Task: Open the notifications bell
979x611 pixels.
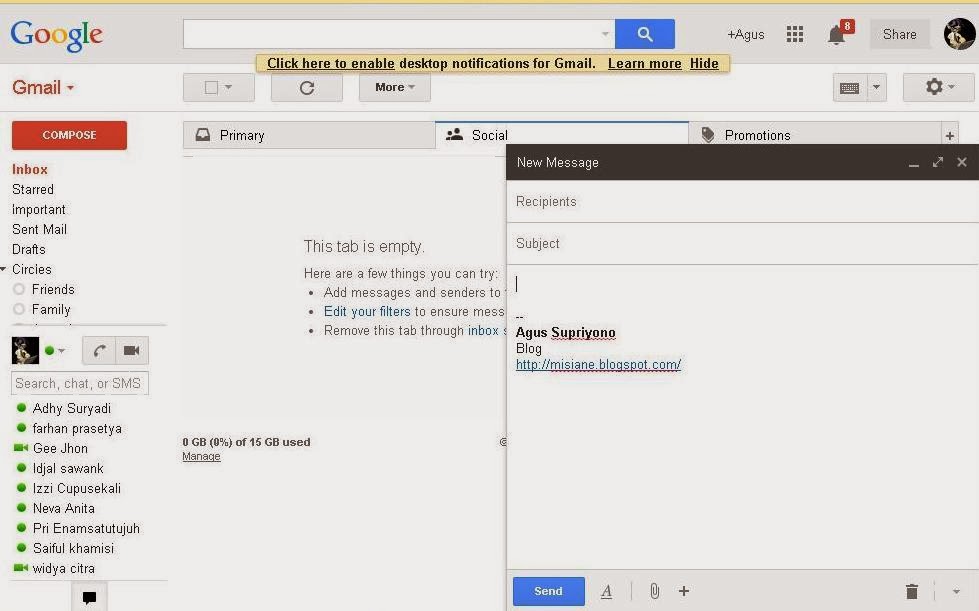Action: click(x=836, y=33)
